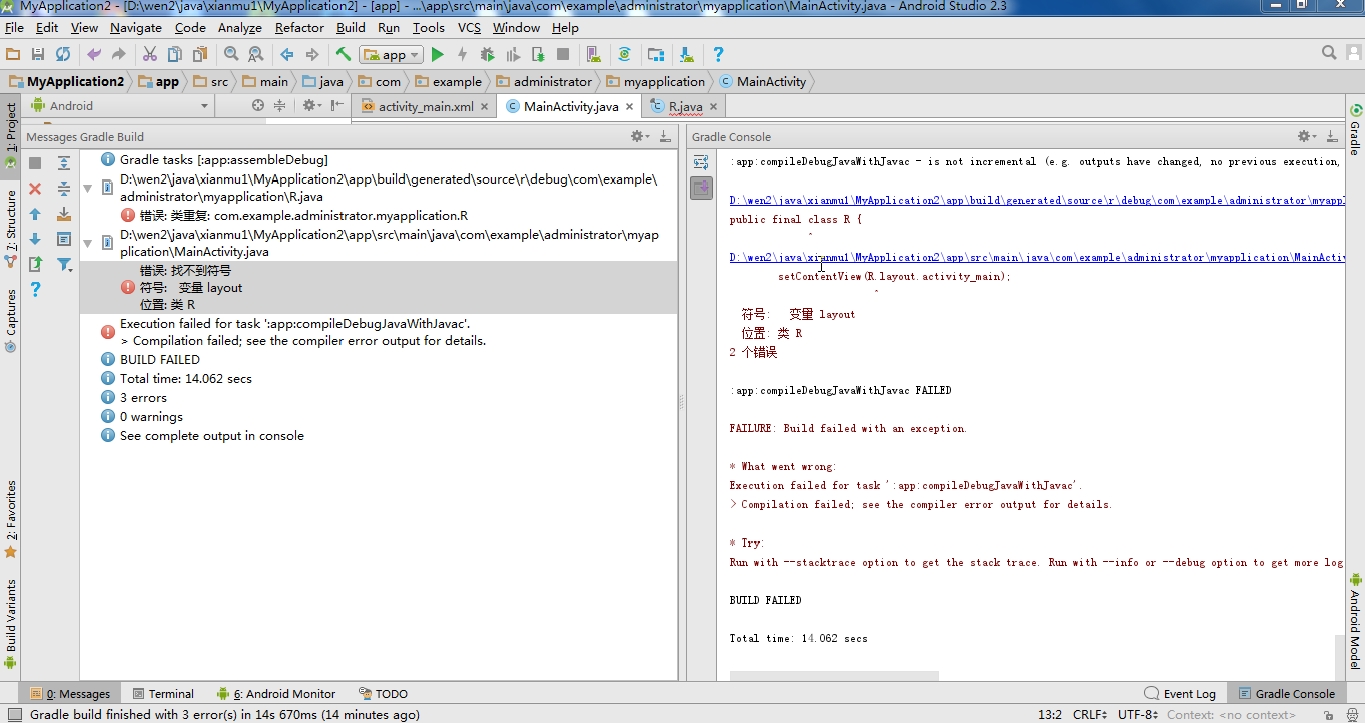1365x723 pixels.
Task: Click the Open folder toolbar icon
Action: click(x=13, y=54)
